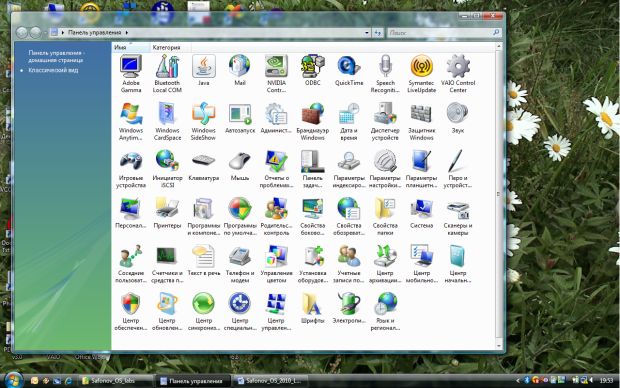Screen dimensions: 620x388
Task: Open Центр обновления Windows icon
Action: click(167, 311)
